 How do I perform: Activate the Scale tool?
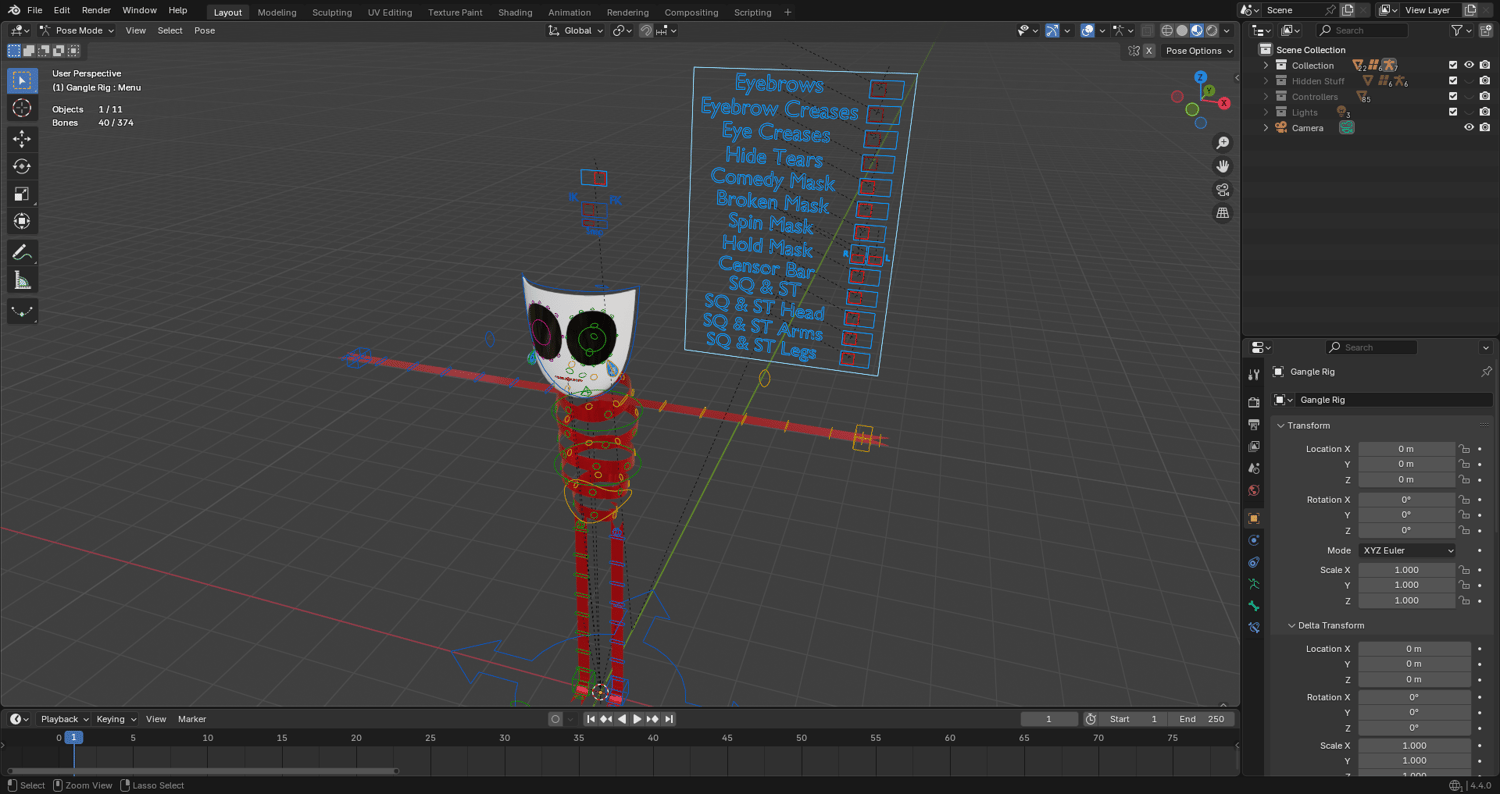[x=22, y=194]
